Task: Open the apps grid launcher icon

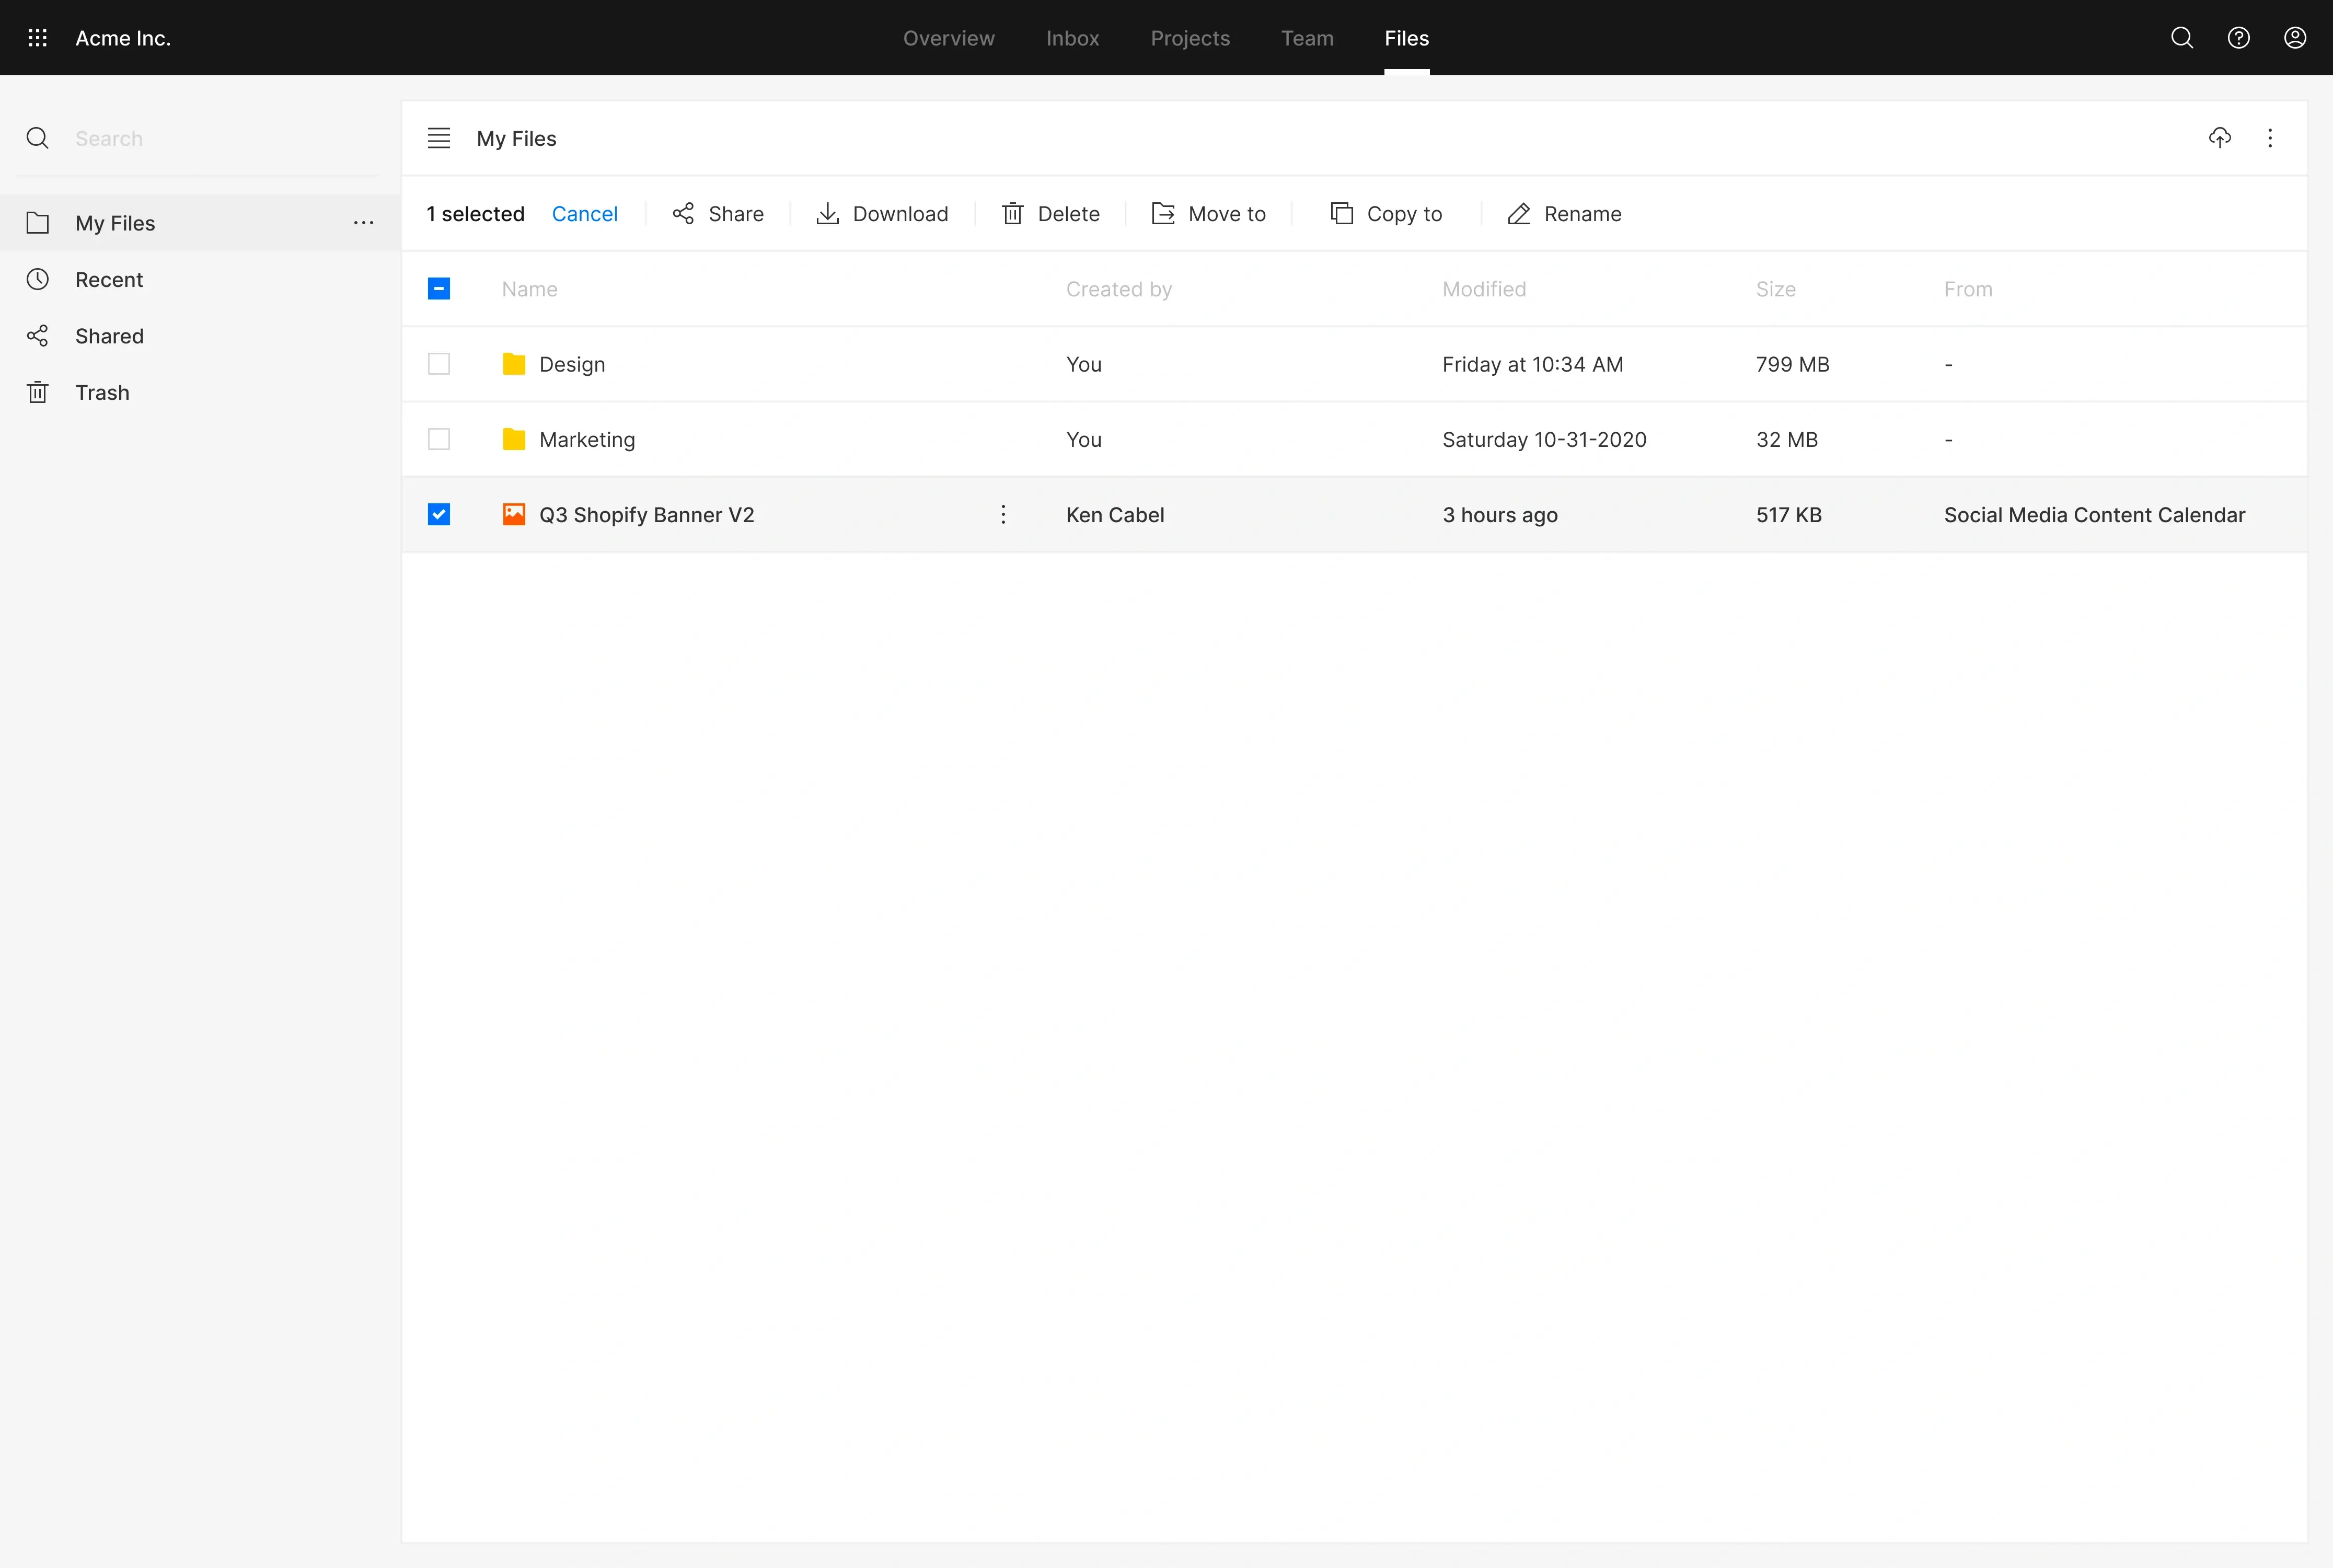Action: (x=37, y=38)
